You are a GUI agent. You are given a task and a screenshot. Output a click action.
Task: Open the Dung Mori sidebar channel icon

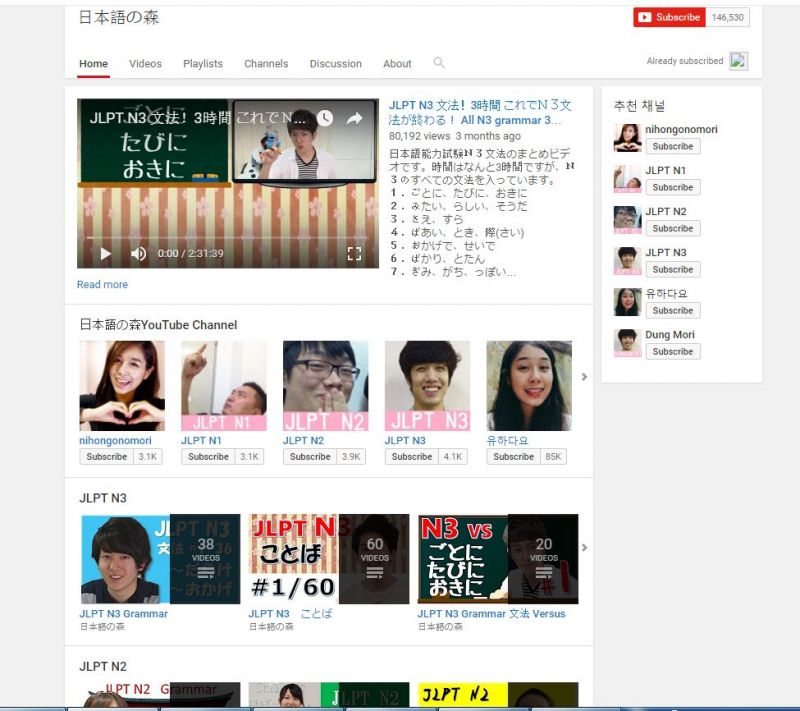(627, 343)
